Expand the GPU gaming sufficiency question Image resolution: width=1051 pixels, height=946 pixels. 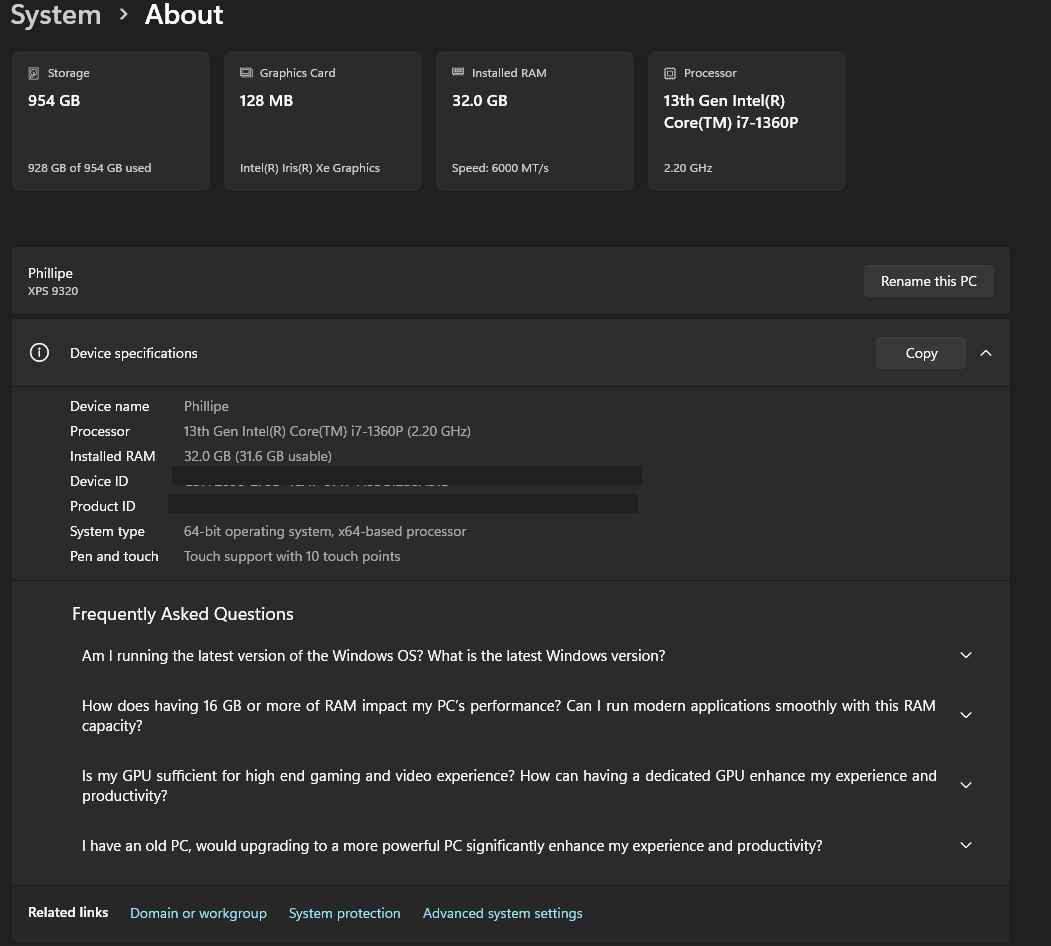coord(965,784)
